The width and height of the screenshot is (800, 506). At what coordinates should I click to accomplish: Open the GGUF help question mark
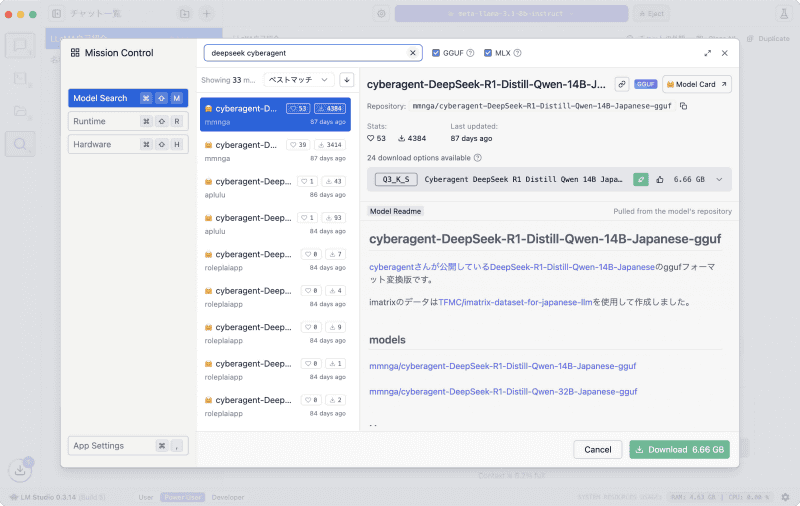pyautogui.click(x=470, y=53)
